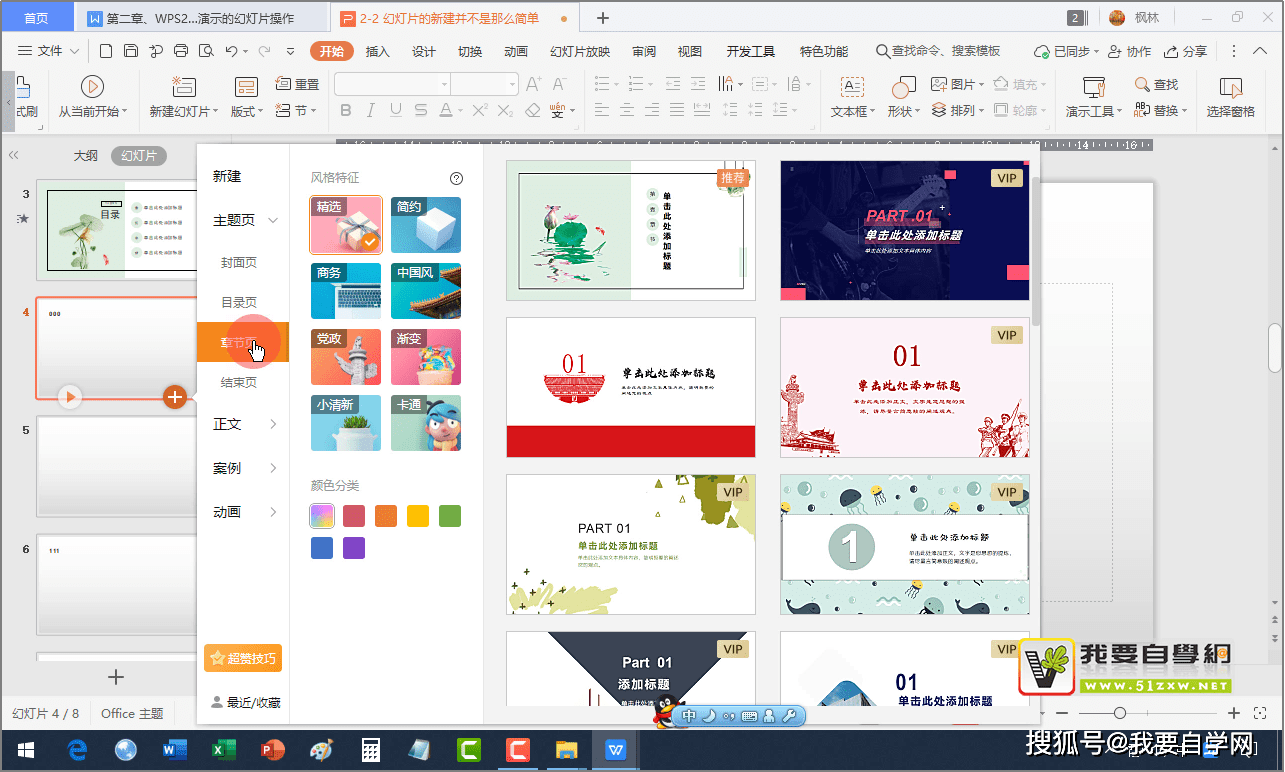Select the 小清新 style filter
Screen dimensions: 1285x772
[x=346, y=423]
